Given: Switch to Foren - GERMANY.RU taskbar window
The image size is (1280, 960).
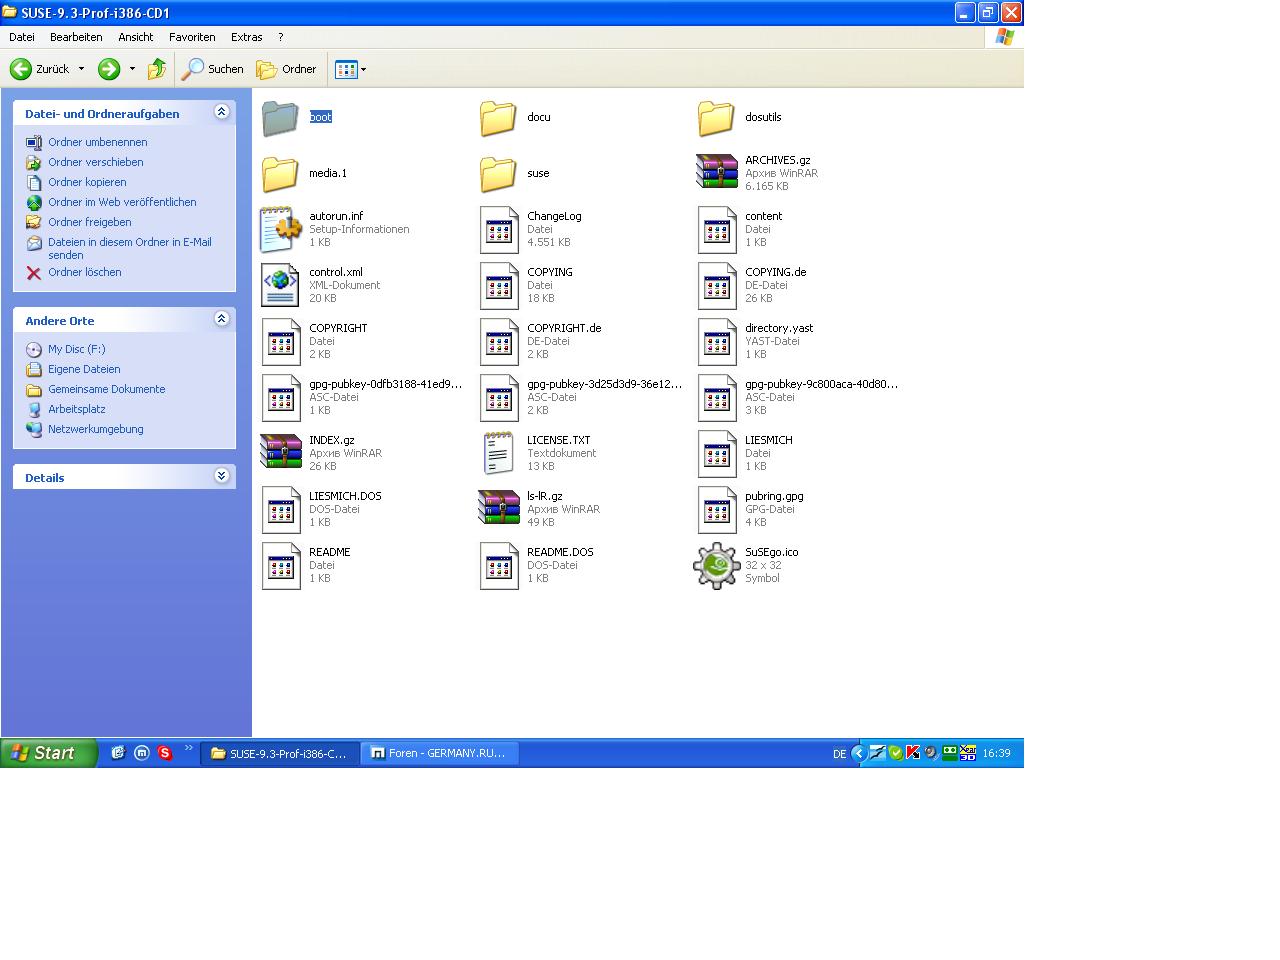Looking at the screenshot, I should coord(441,753).
